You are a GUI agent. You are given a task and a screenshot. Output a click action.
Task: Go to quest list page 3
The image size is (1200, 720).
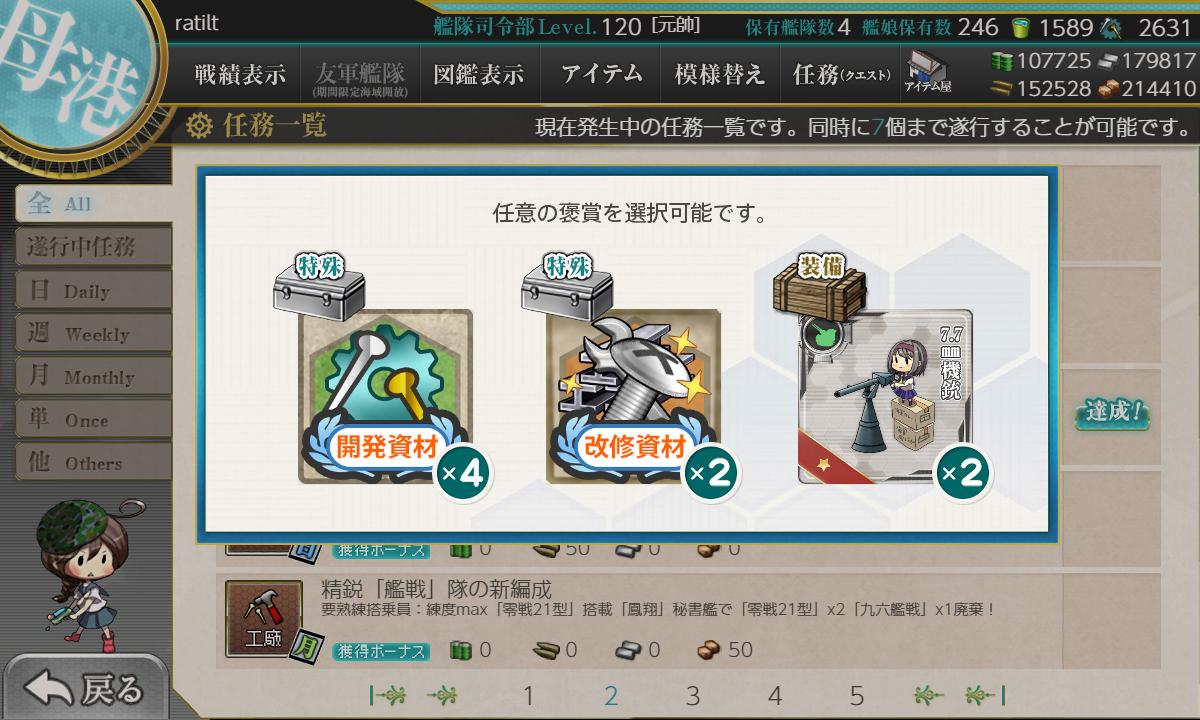pyautogui.click(x=693, y=696)
